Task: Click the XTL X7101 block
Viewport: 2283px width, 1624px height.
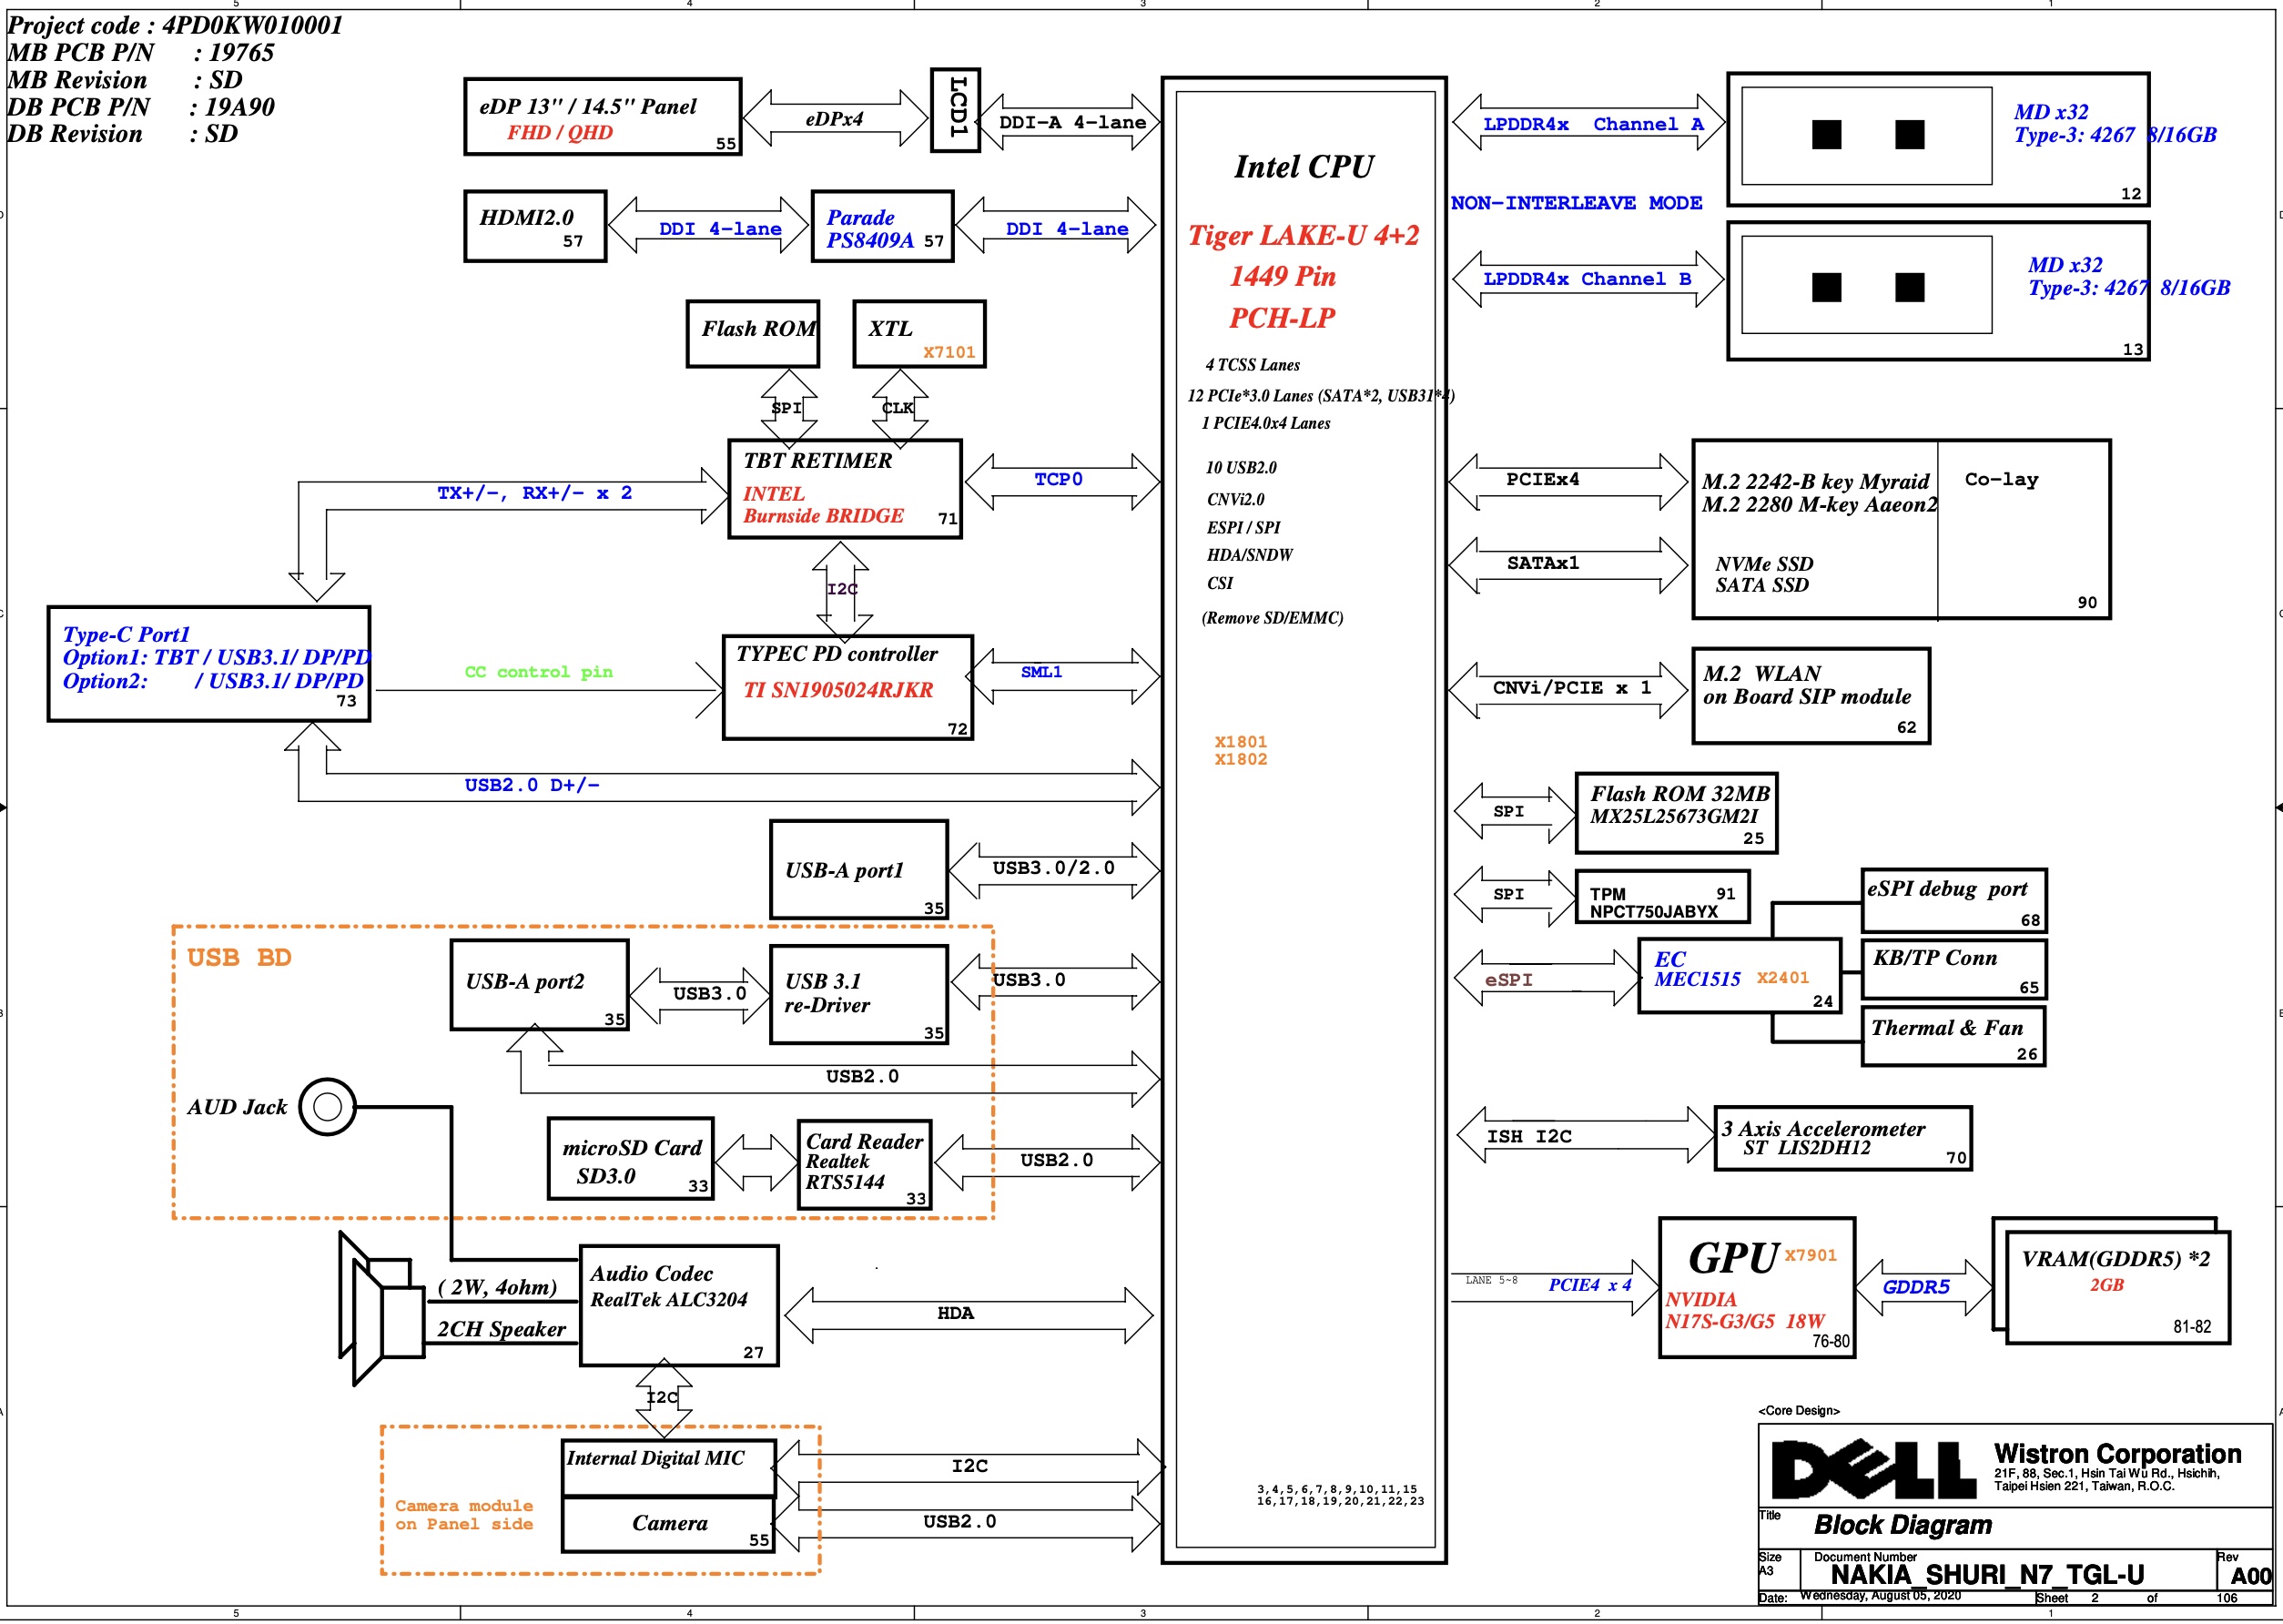Action: pyautogui.click(x=919, y=334)
